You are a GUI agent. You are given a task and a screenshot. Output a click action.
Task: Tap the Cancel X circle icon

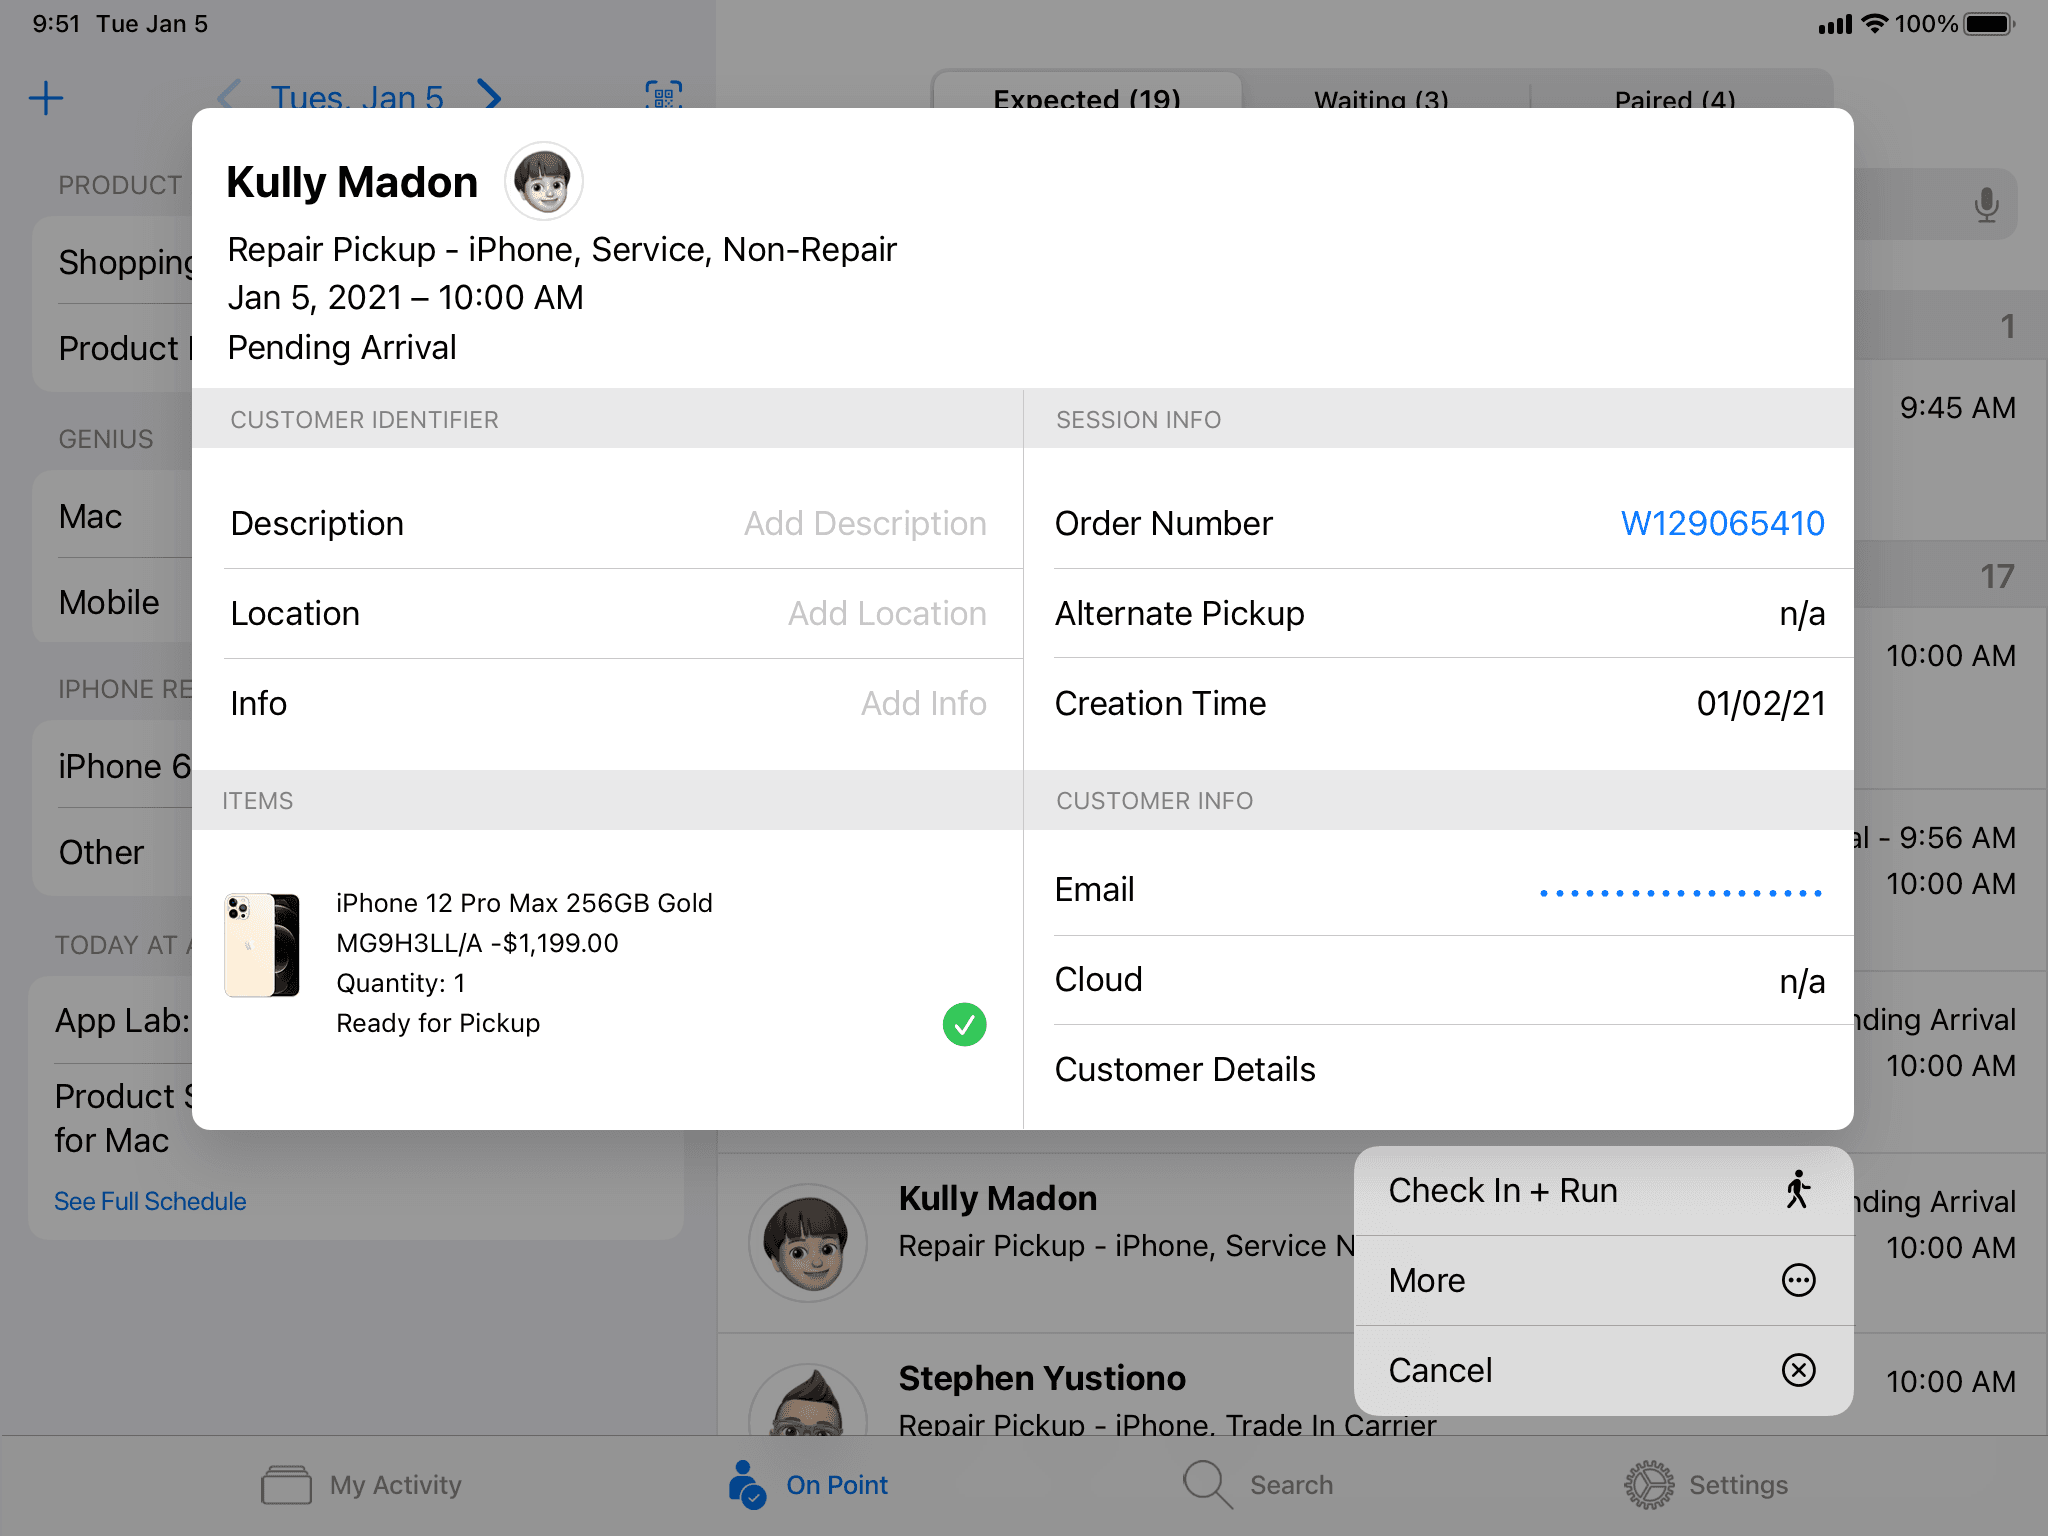coord(1798,1370)
